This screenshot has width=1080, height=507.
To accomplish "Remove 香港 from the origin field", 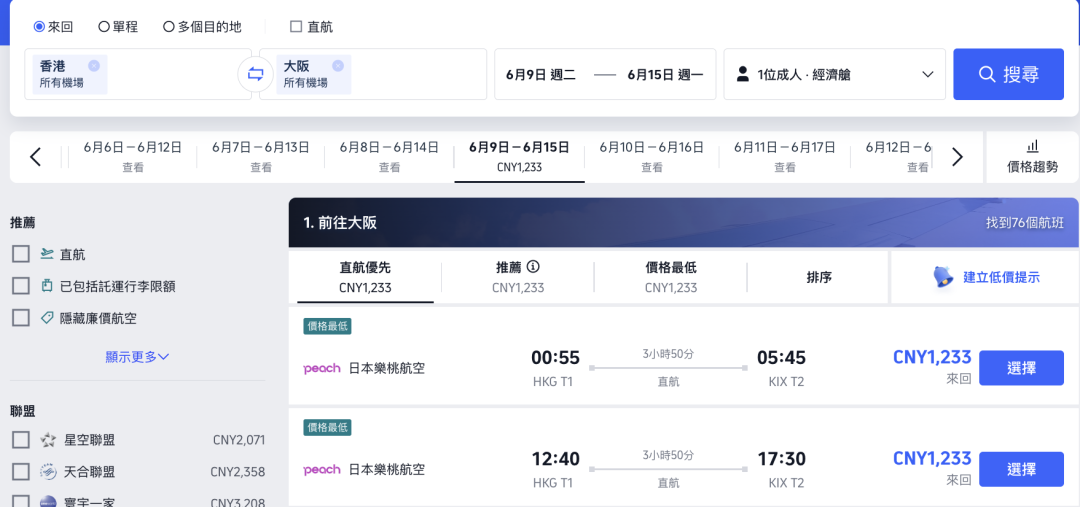I will click(94, 66).
